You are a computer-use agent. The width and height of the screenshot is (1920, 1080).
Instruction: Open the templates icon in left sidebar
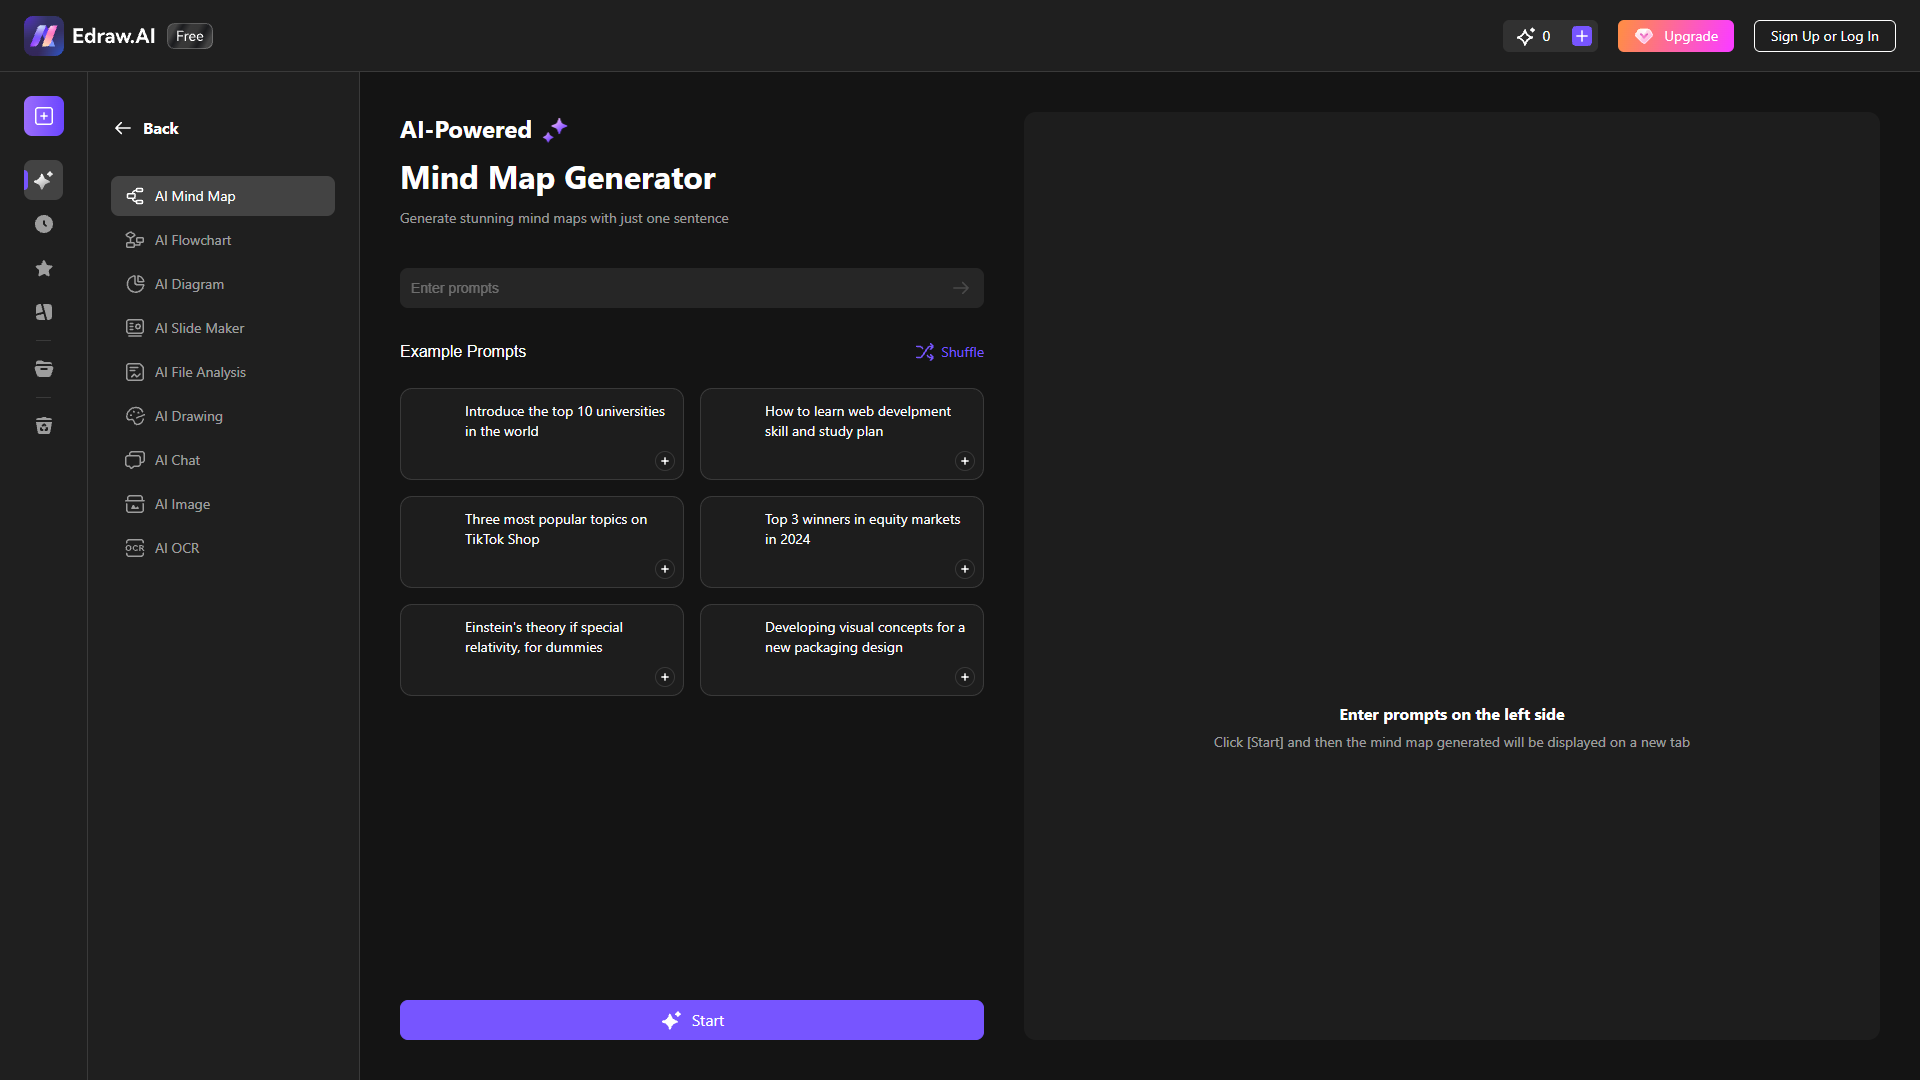44,312
